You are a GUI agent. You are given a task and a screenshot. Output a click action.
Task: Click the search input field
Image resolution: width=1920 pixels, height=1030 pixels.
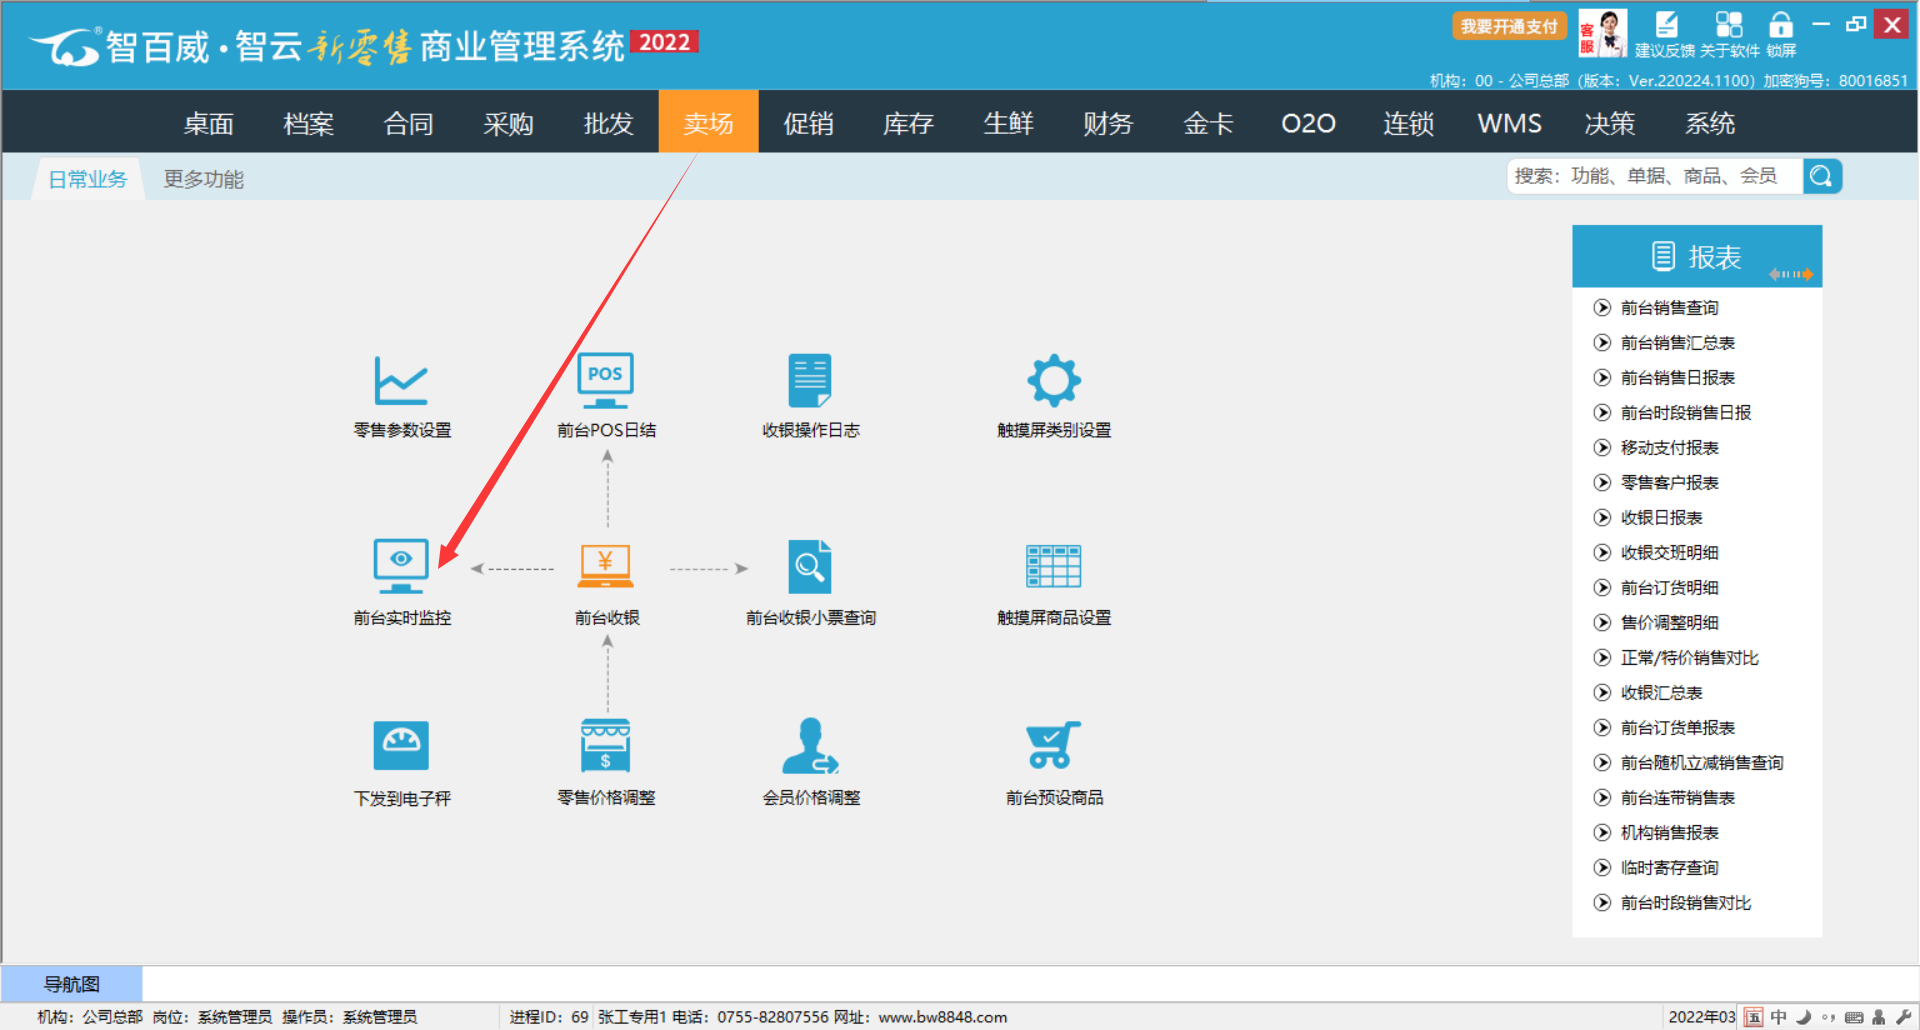pyautogui.click(x=1654, y=177)
